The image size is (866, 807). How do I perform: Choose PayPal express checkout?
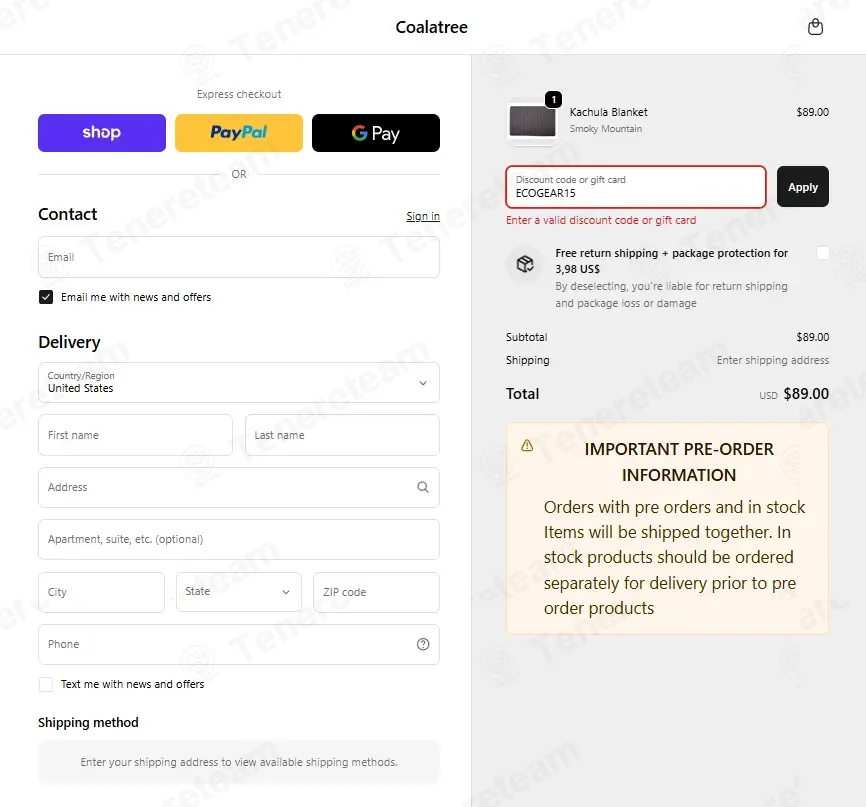tap(239, 133)
